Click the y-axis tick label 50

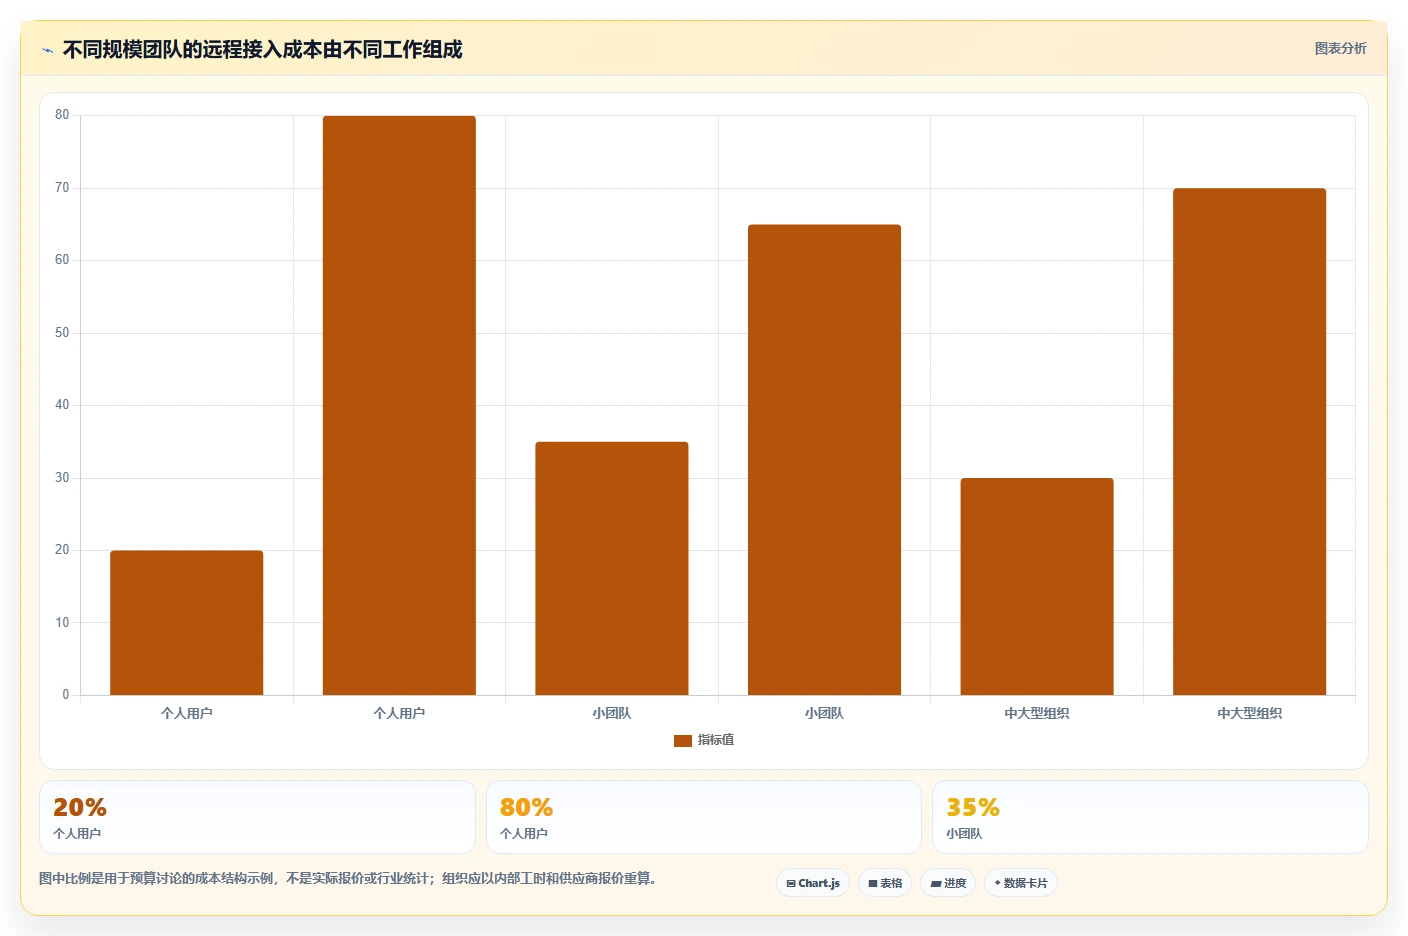tap(62, 333)
